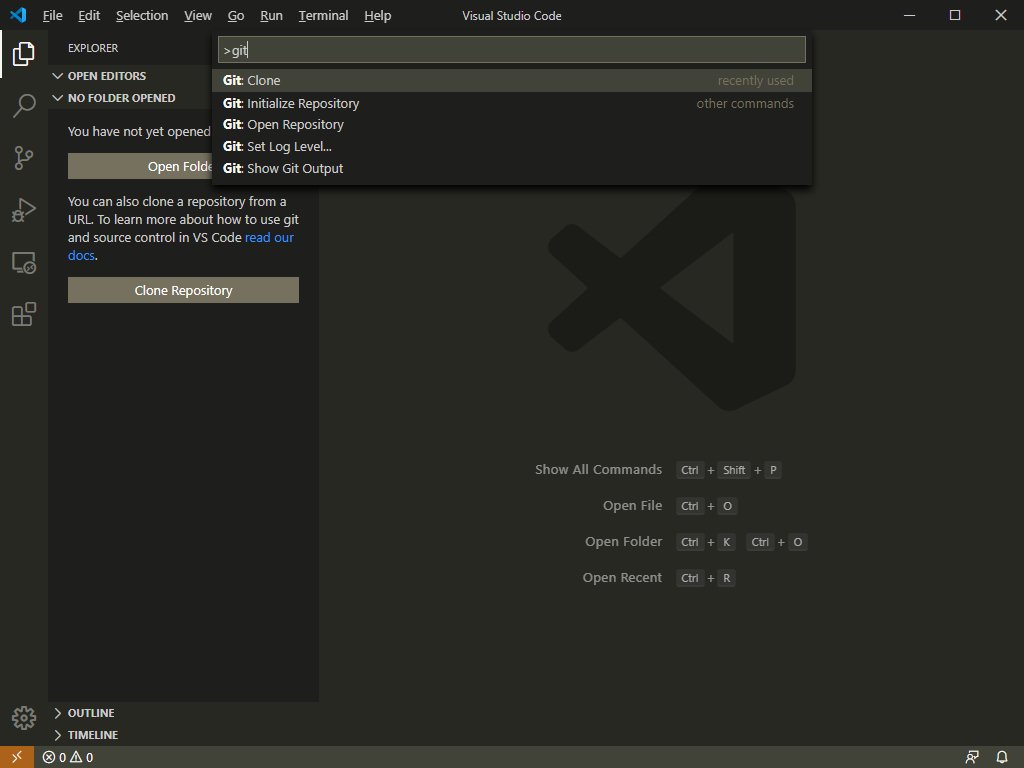
Task: Select Git: Show Git Output command
Action: coord(512,168)
